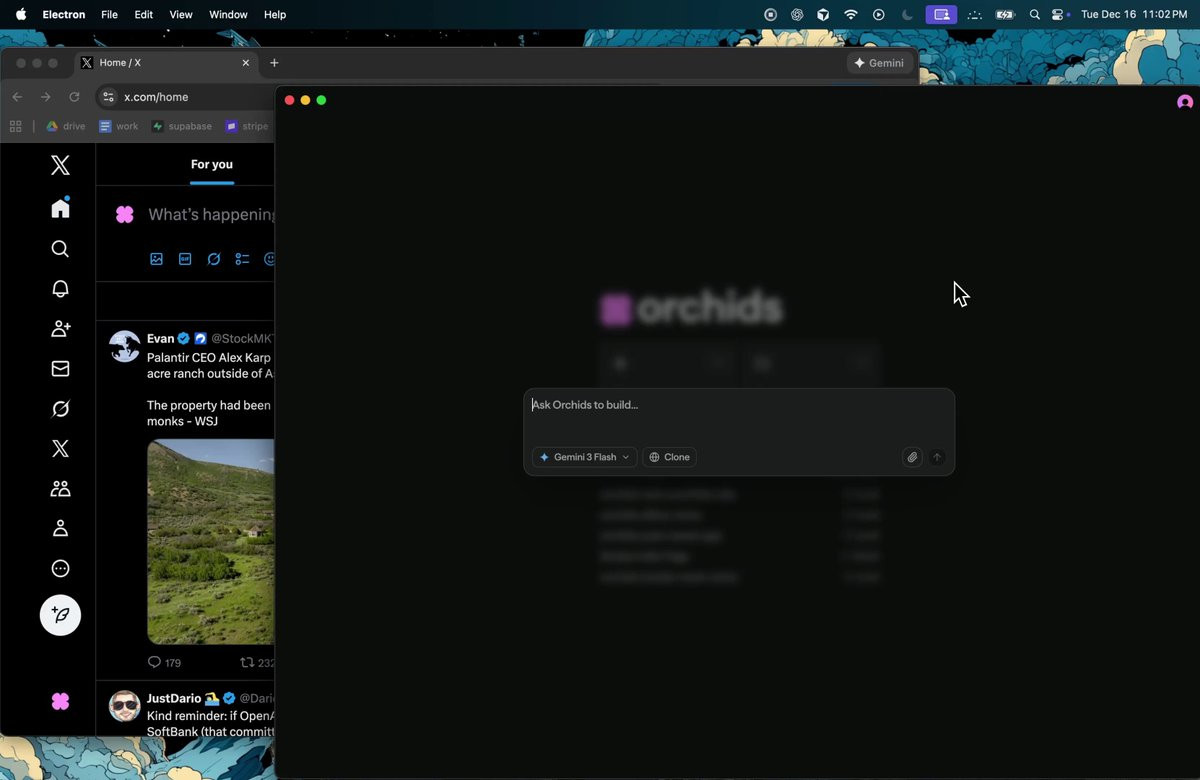
Task: Open the Help menu
Action: coord(275,15)
